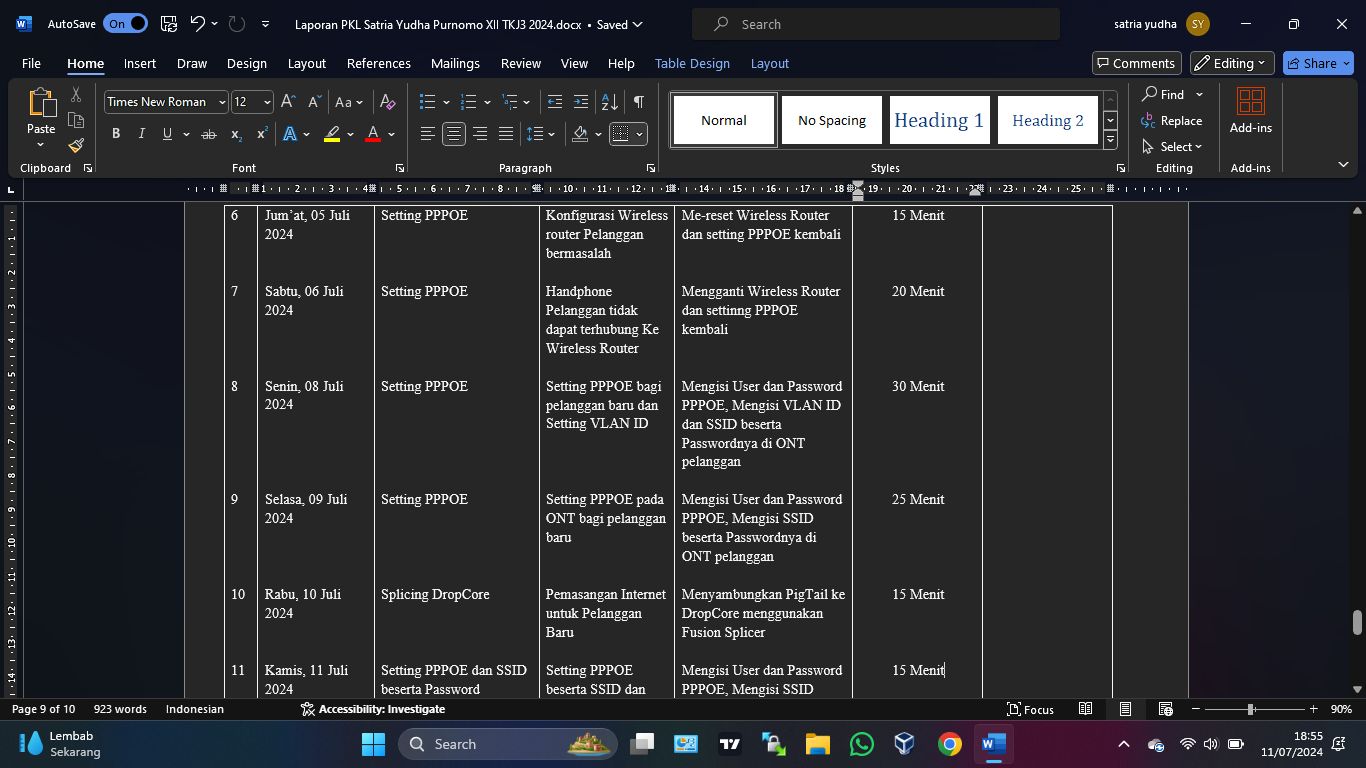Open the Select dropdown in Editing
The image size is (1366, 768).
1173,146
